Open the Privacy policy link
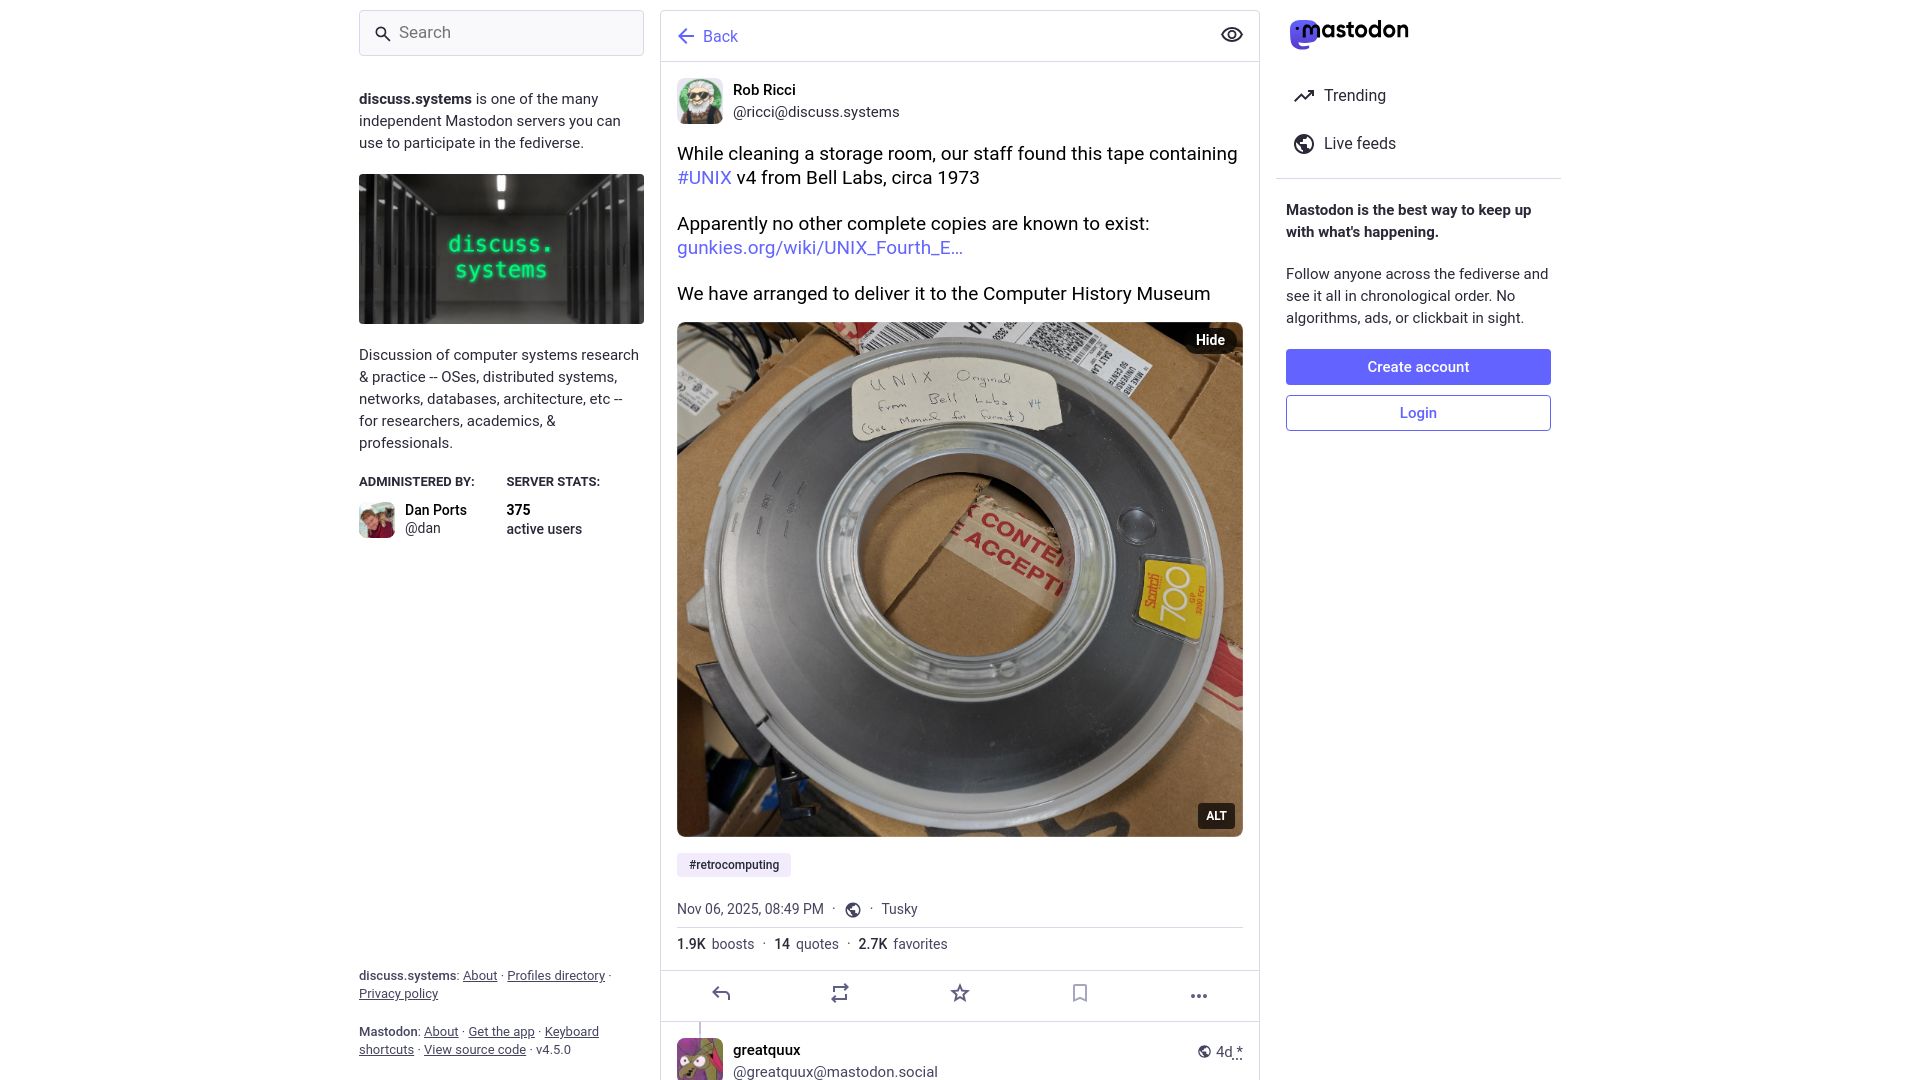 coord(398,994)
